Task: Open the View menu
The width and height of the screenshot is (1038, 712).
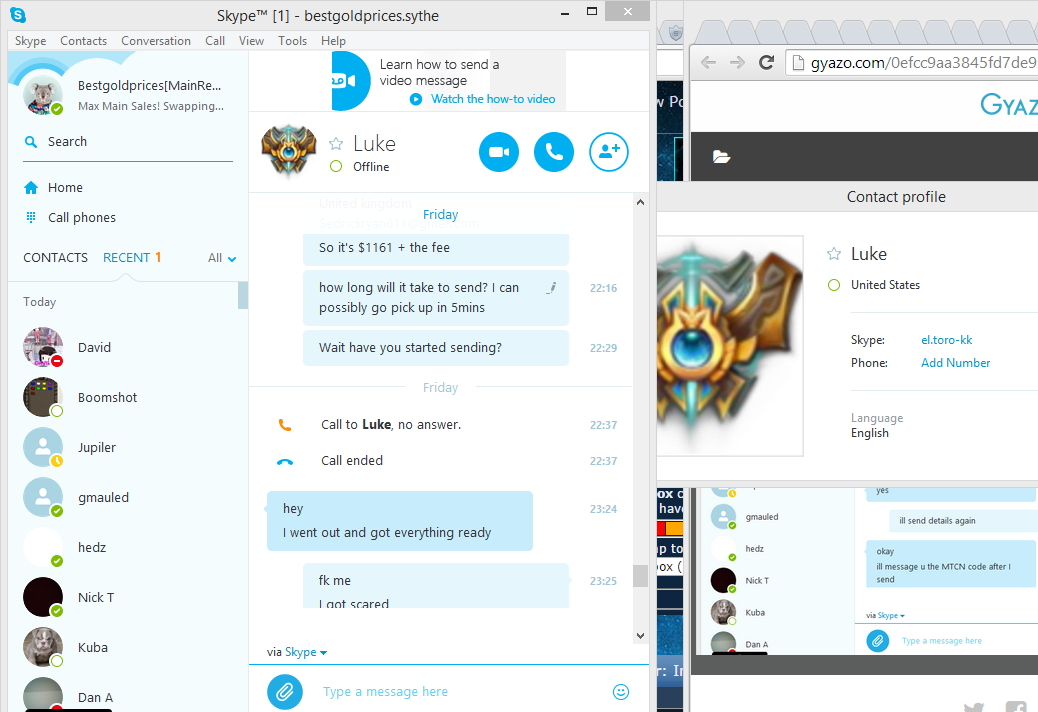Action: pyautogui.click(x=251, y=41)
